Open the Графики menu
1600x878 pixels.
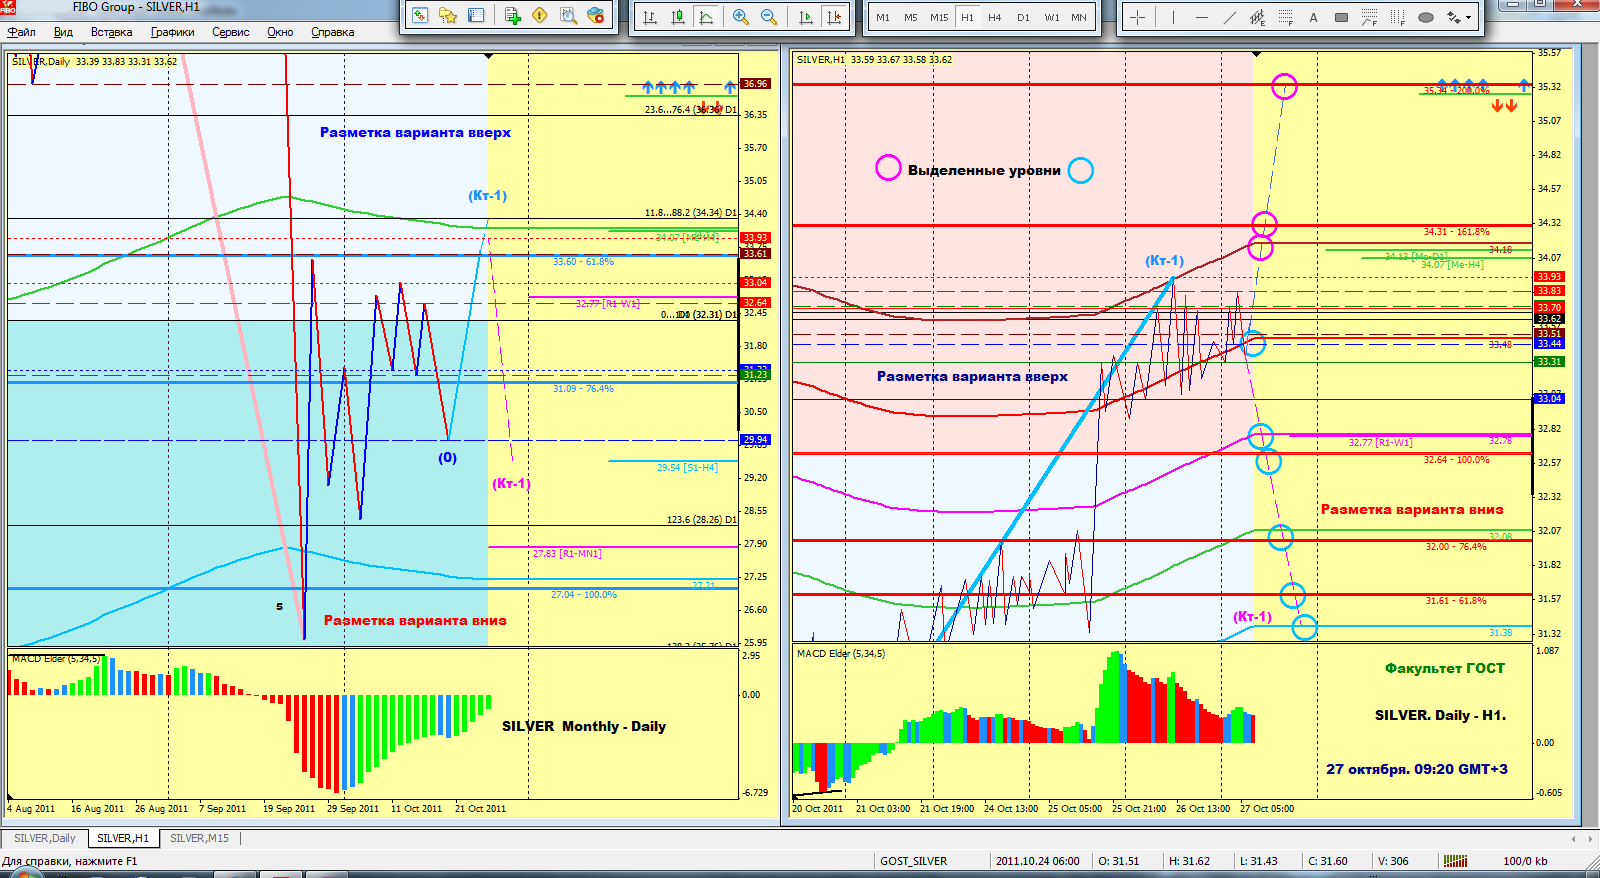(172, 32)
